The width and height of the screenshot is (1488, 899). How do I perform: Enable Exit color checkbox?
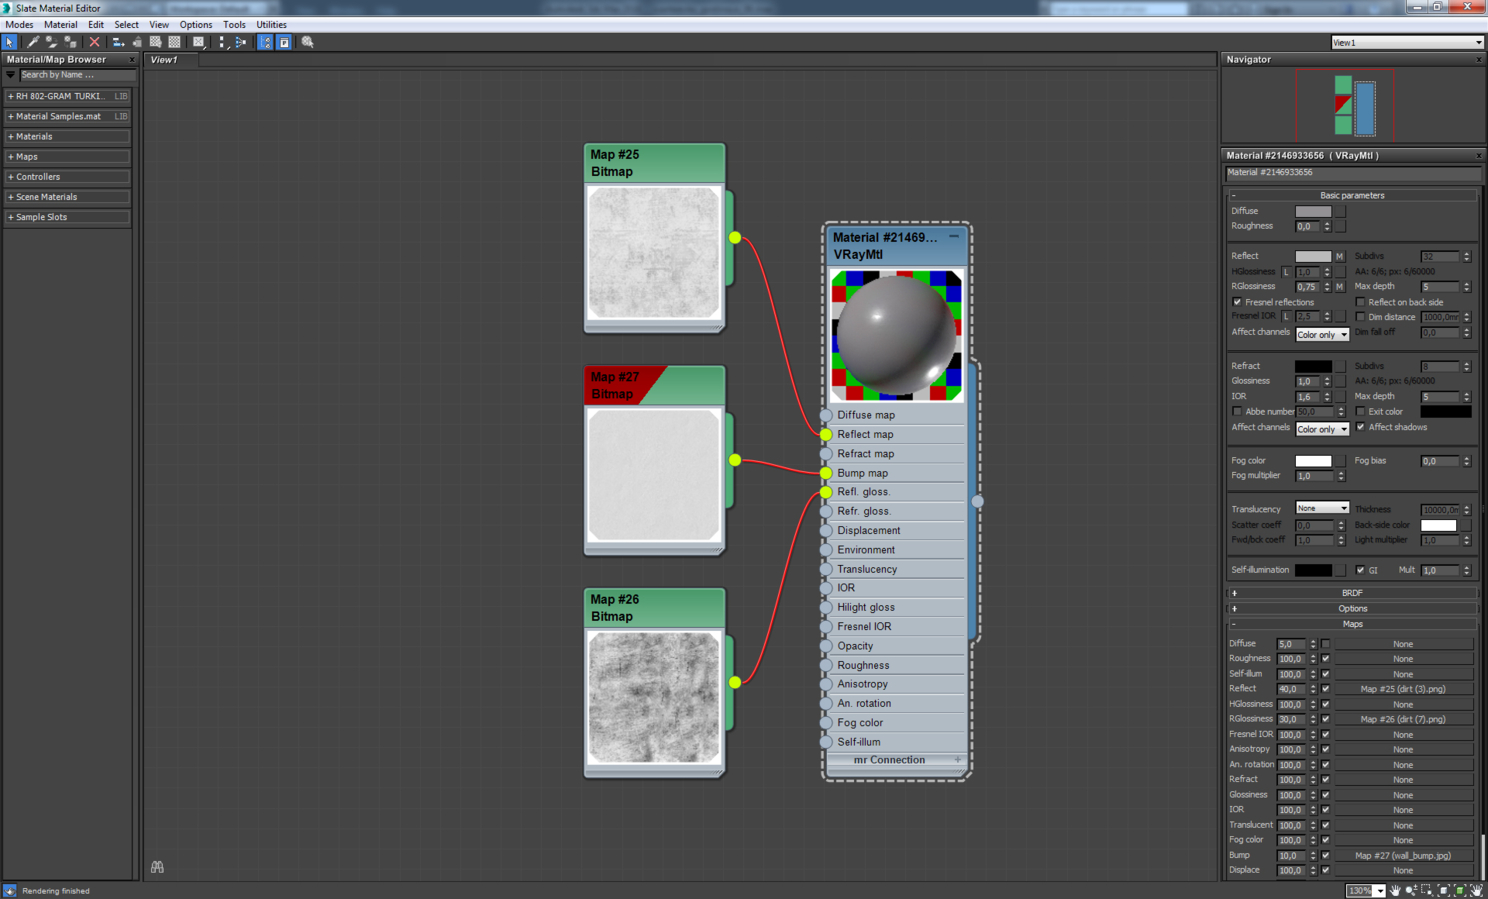click(1360, 412)
